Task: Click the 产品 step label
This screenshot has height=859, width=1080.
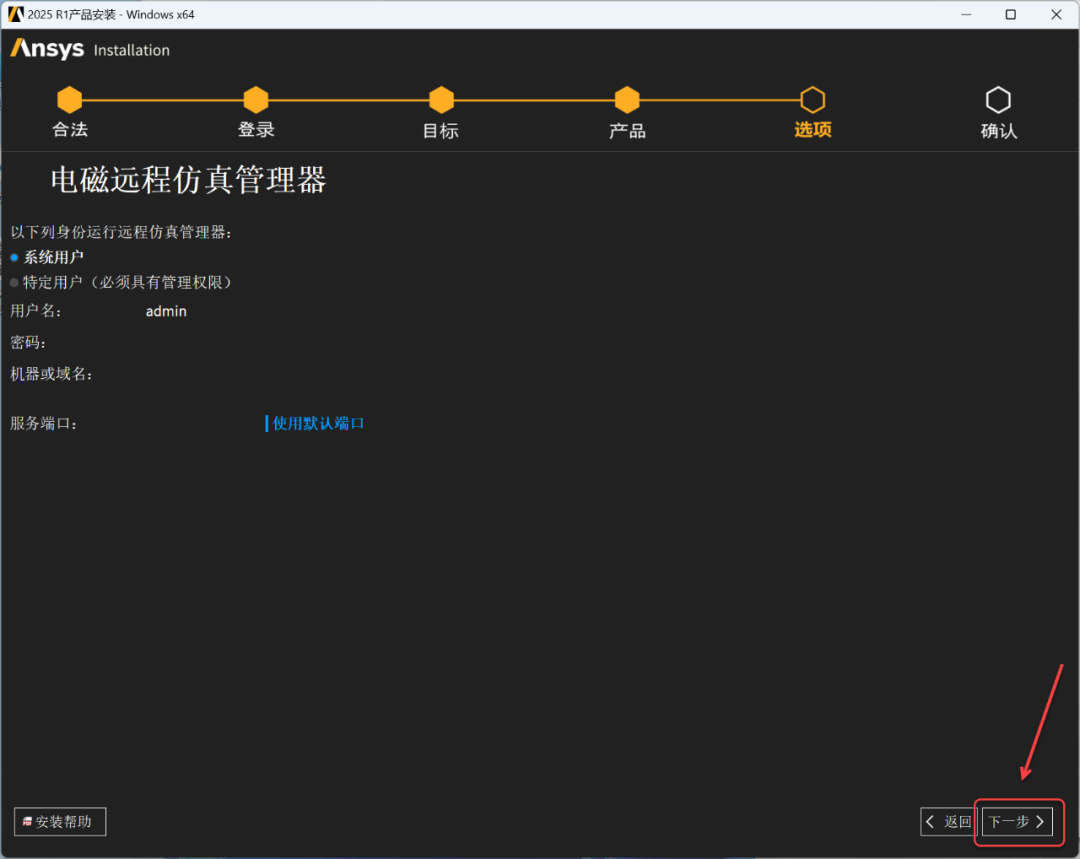Action: (x=627, y=130)
